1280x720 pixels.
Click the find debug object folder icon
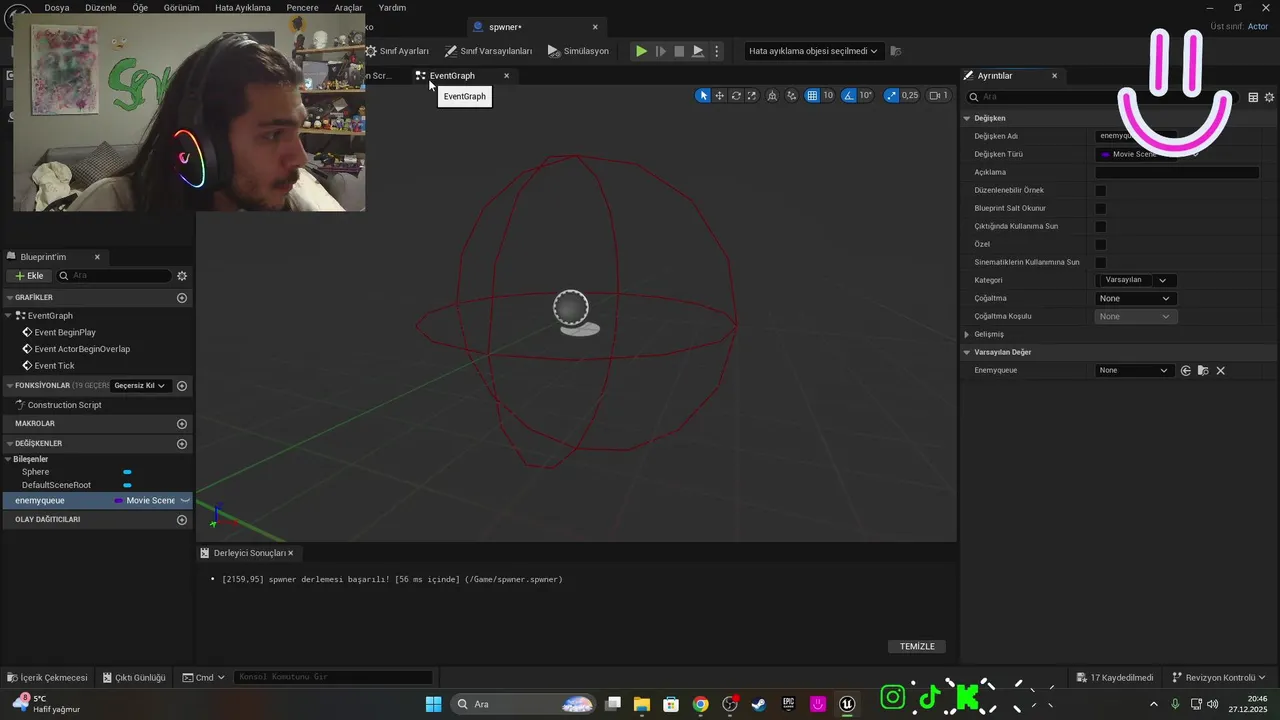coord(896,51)
